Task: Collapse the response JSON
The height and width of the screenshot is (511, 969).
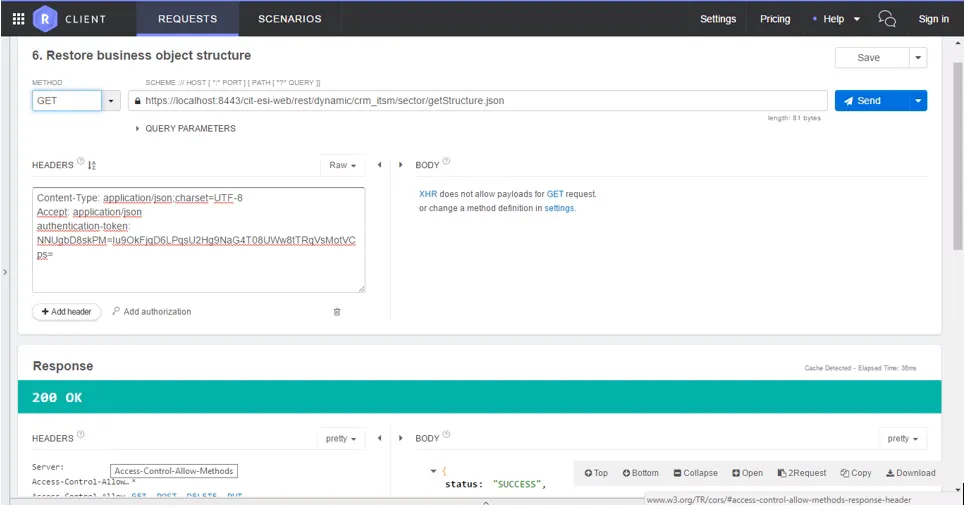Action: (x=698, y=475)
